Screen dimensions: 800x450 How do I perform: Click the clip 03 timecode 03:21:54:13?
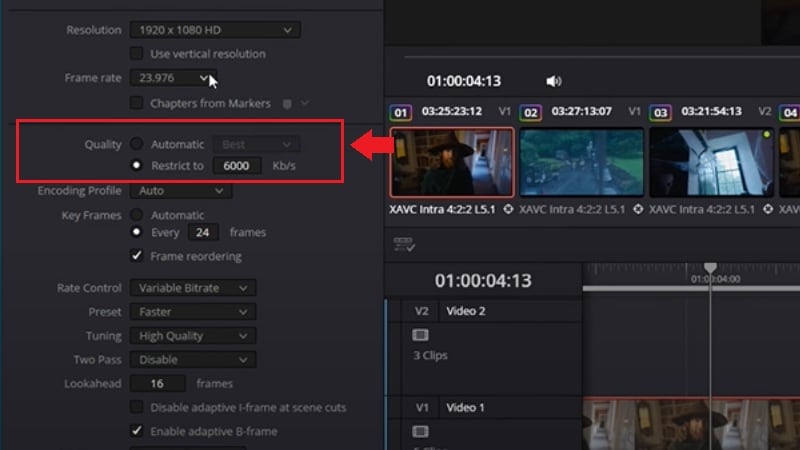tap(711, 111)
